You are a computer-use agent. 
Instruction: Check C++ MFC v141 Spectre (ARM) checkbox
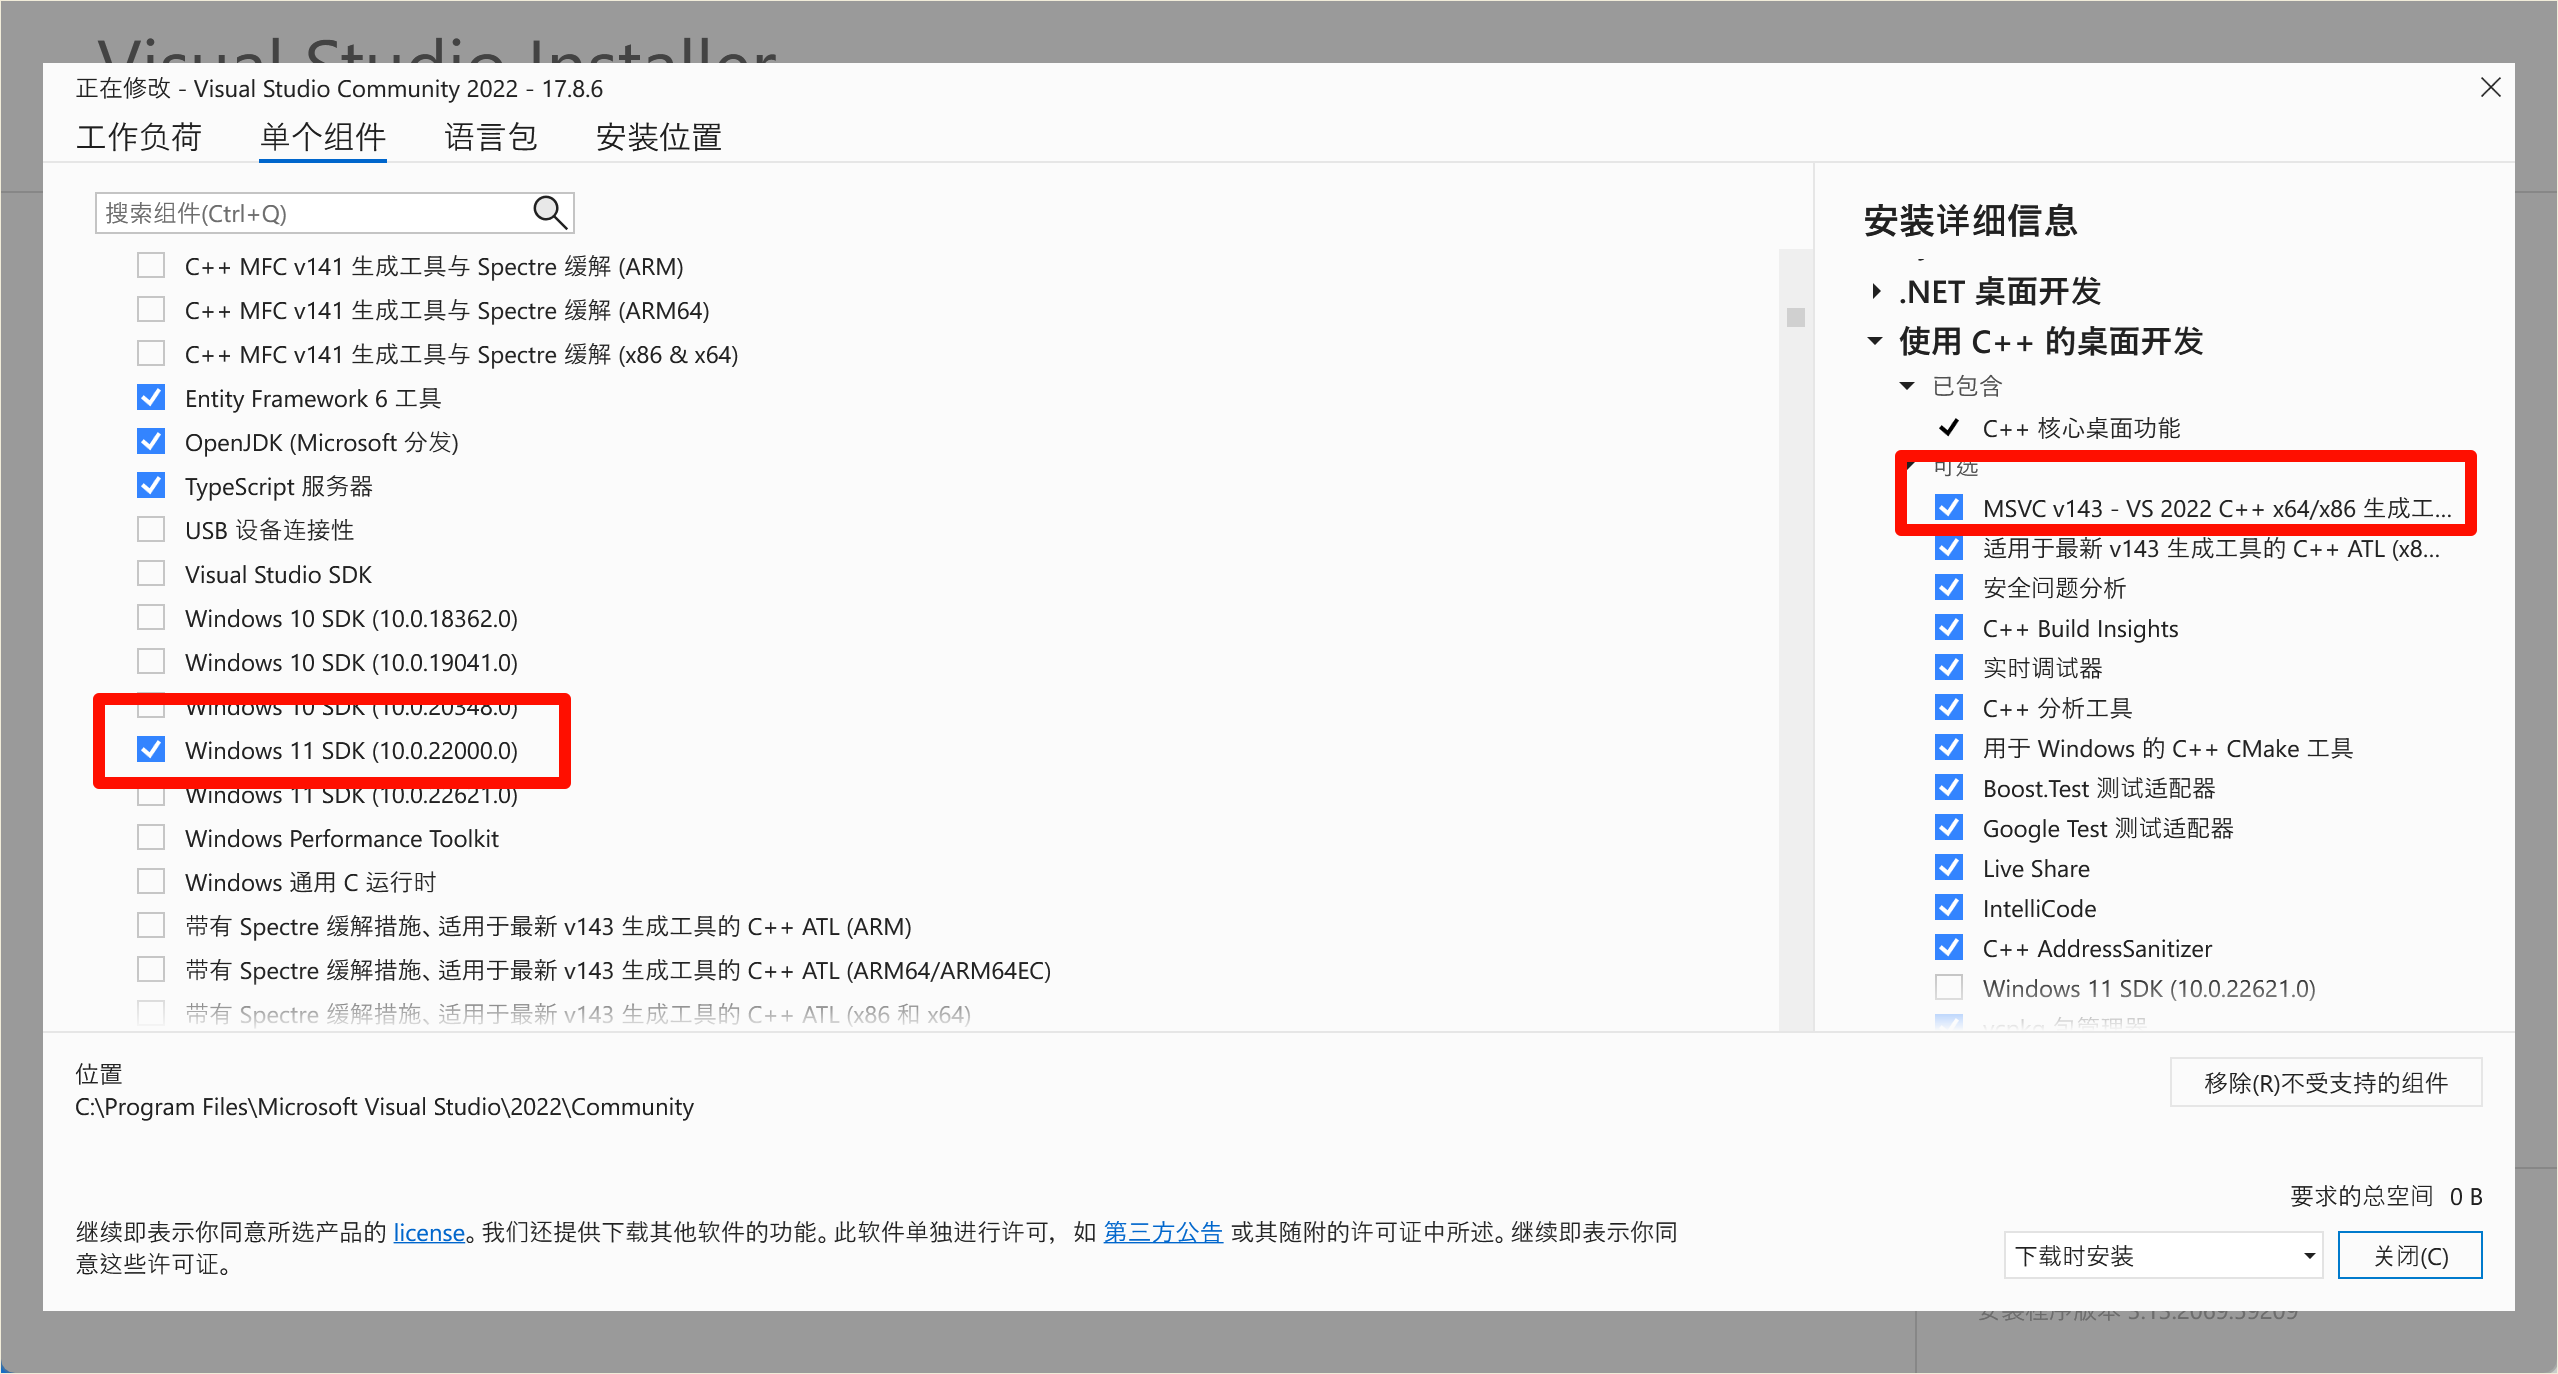pyautogui.click(x=151, y=266)
